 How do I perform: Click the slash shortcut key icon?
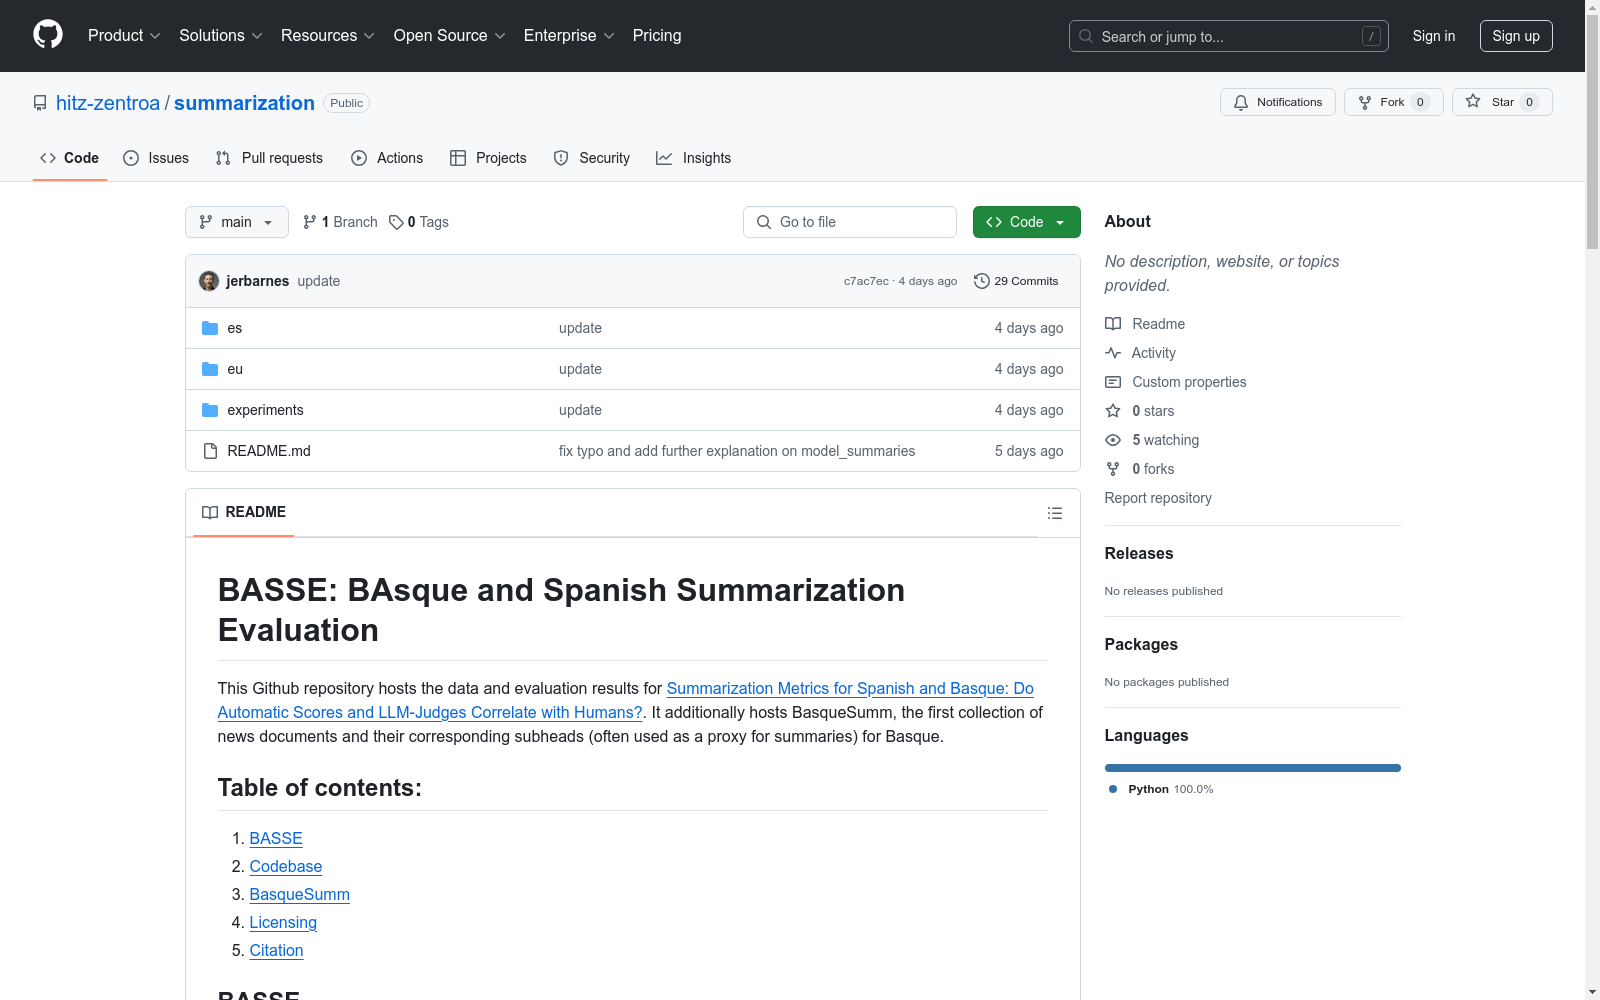(x=1371, y=36)
